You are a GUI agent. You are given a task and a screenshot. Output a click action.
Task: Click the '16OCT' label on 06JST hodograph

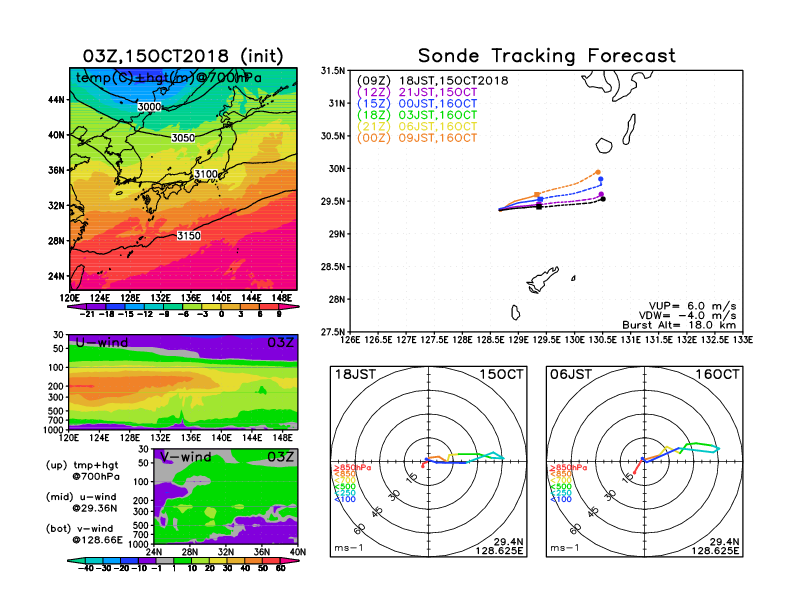pos(717,374)
